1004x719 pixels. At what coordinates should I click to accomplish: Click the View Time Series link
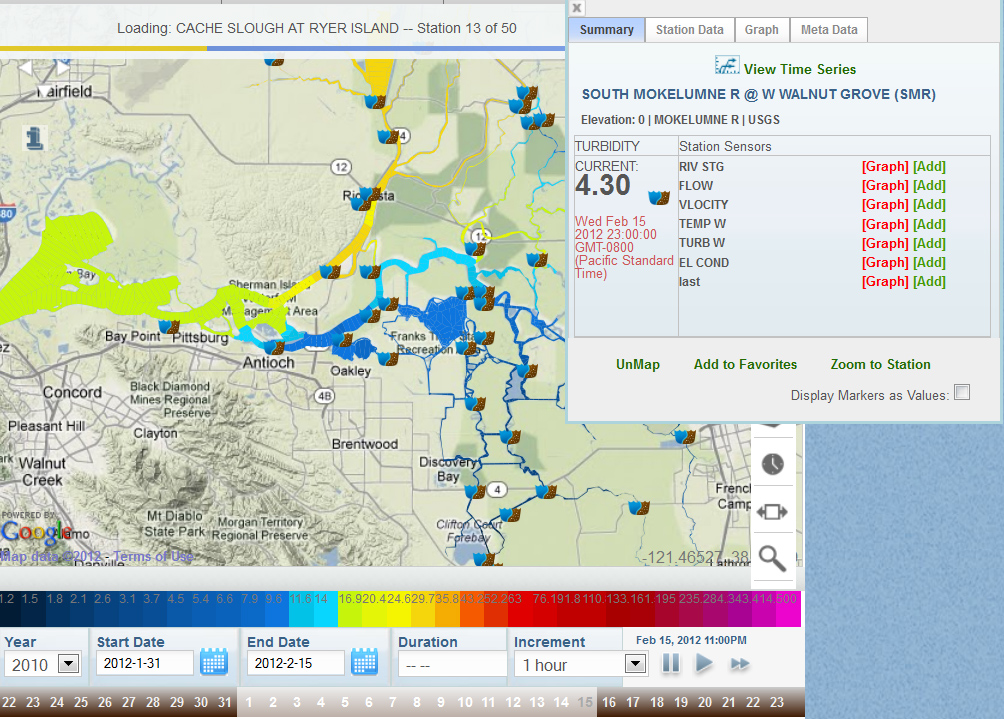(x=800, y=69)
